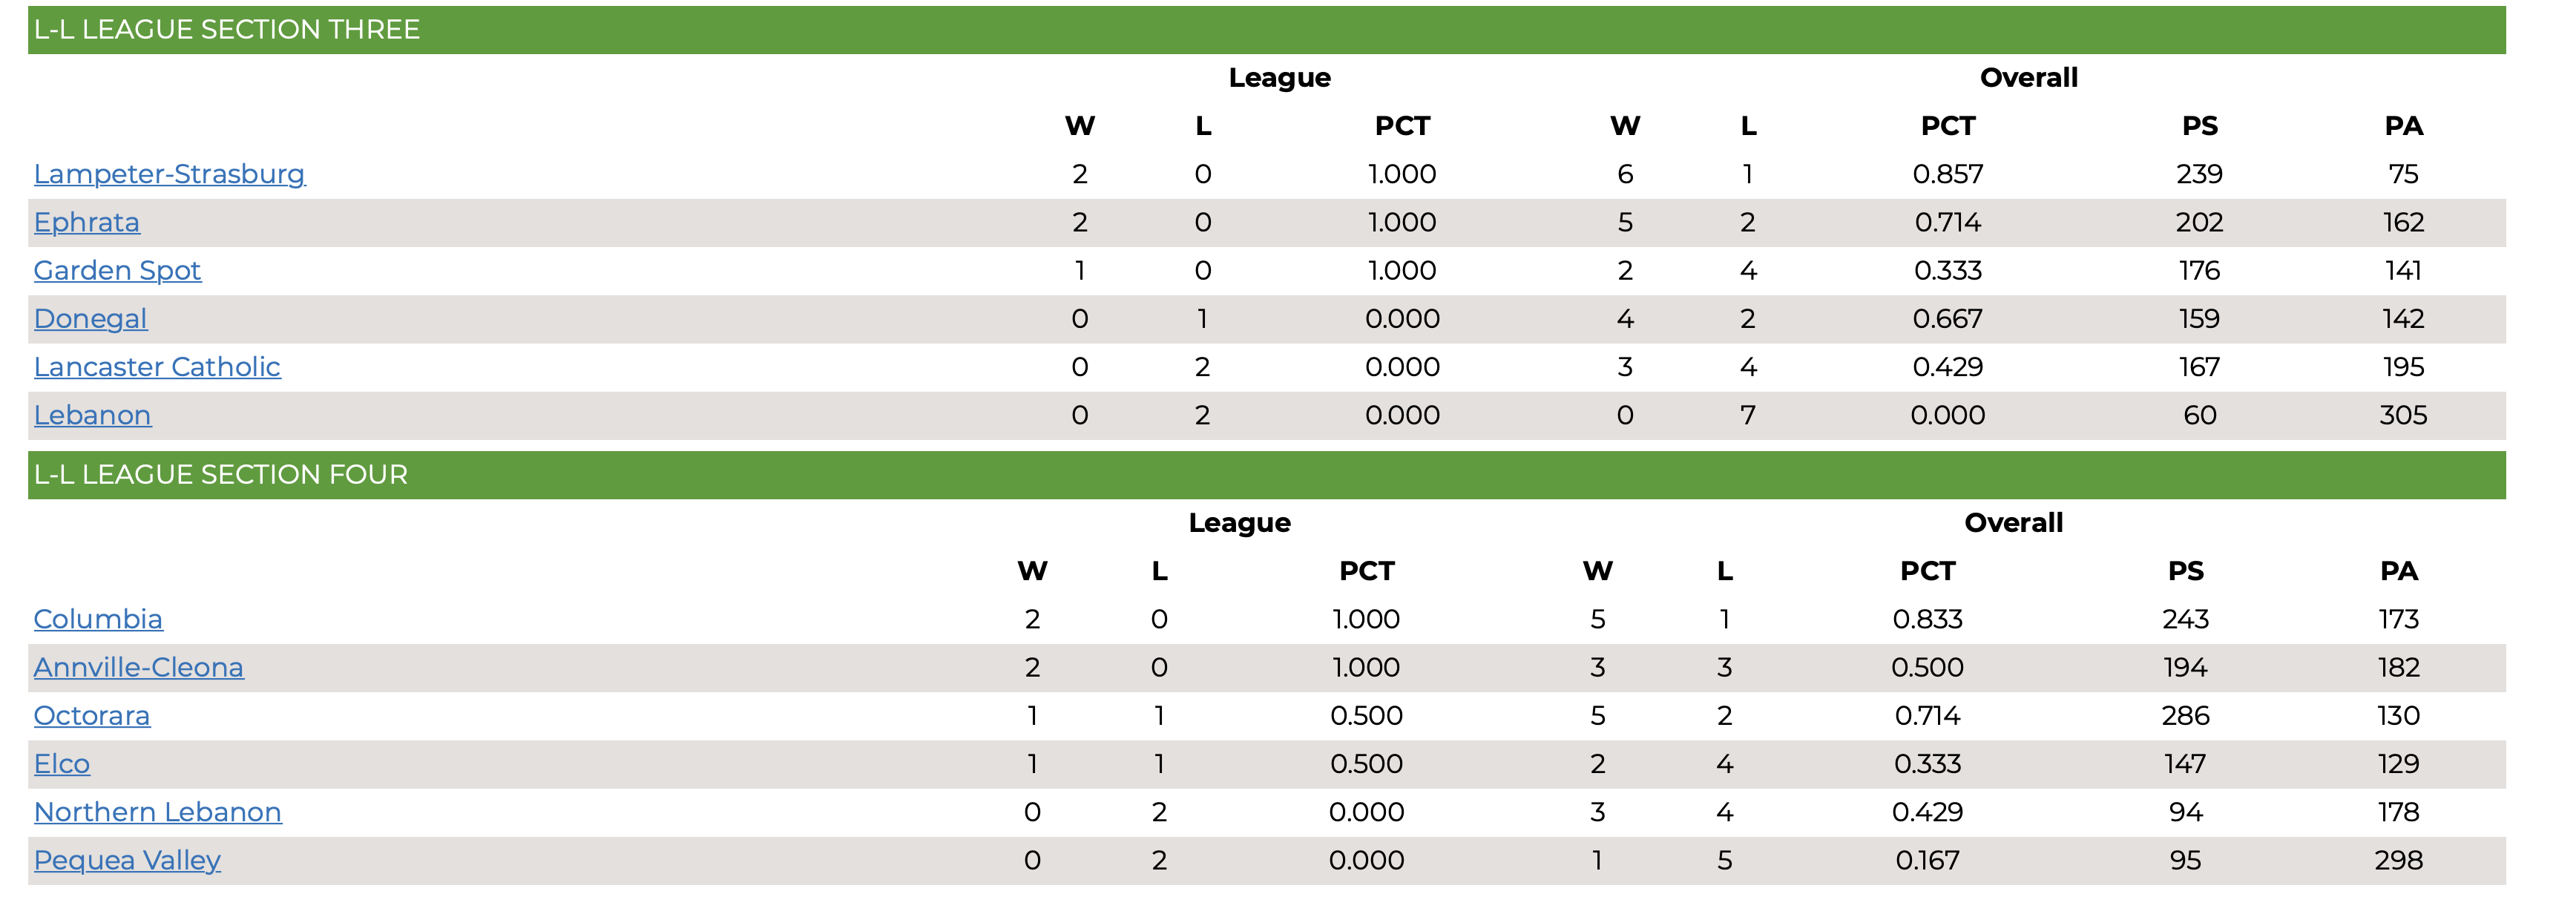Select the Lancaster Catholic link
Image resolution: width=2576 pixels, height=917 pixels.
[157, 366]
